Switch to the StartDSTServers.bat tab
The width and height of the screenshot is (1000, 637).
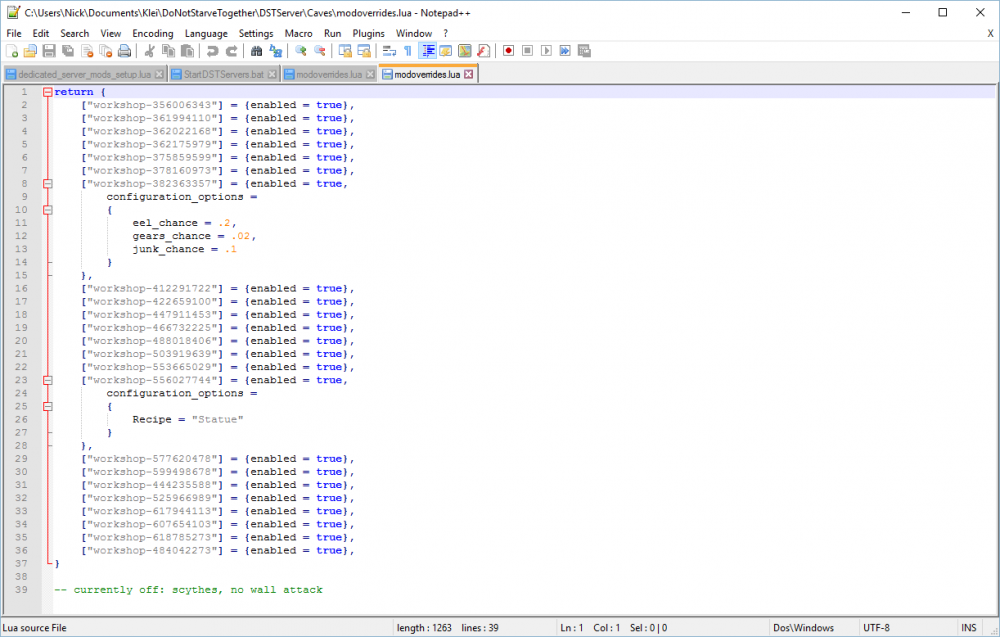(216, 74)
